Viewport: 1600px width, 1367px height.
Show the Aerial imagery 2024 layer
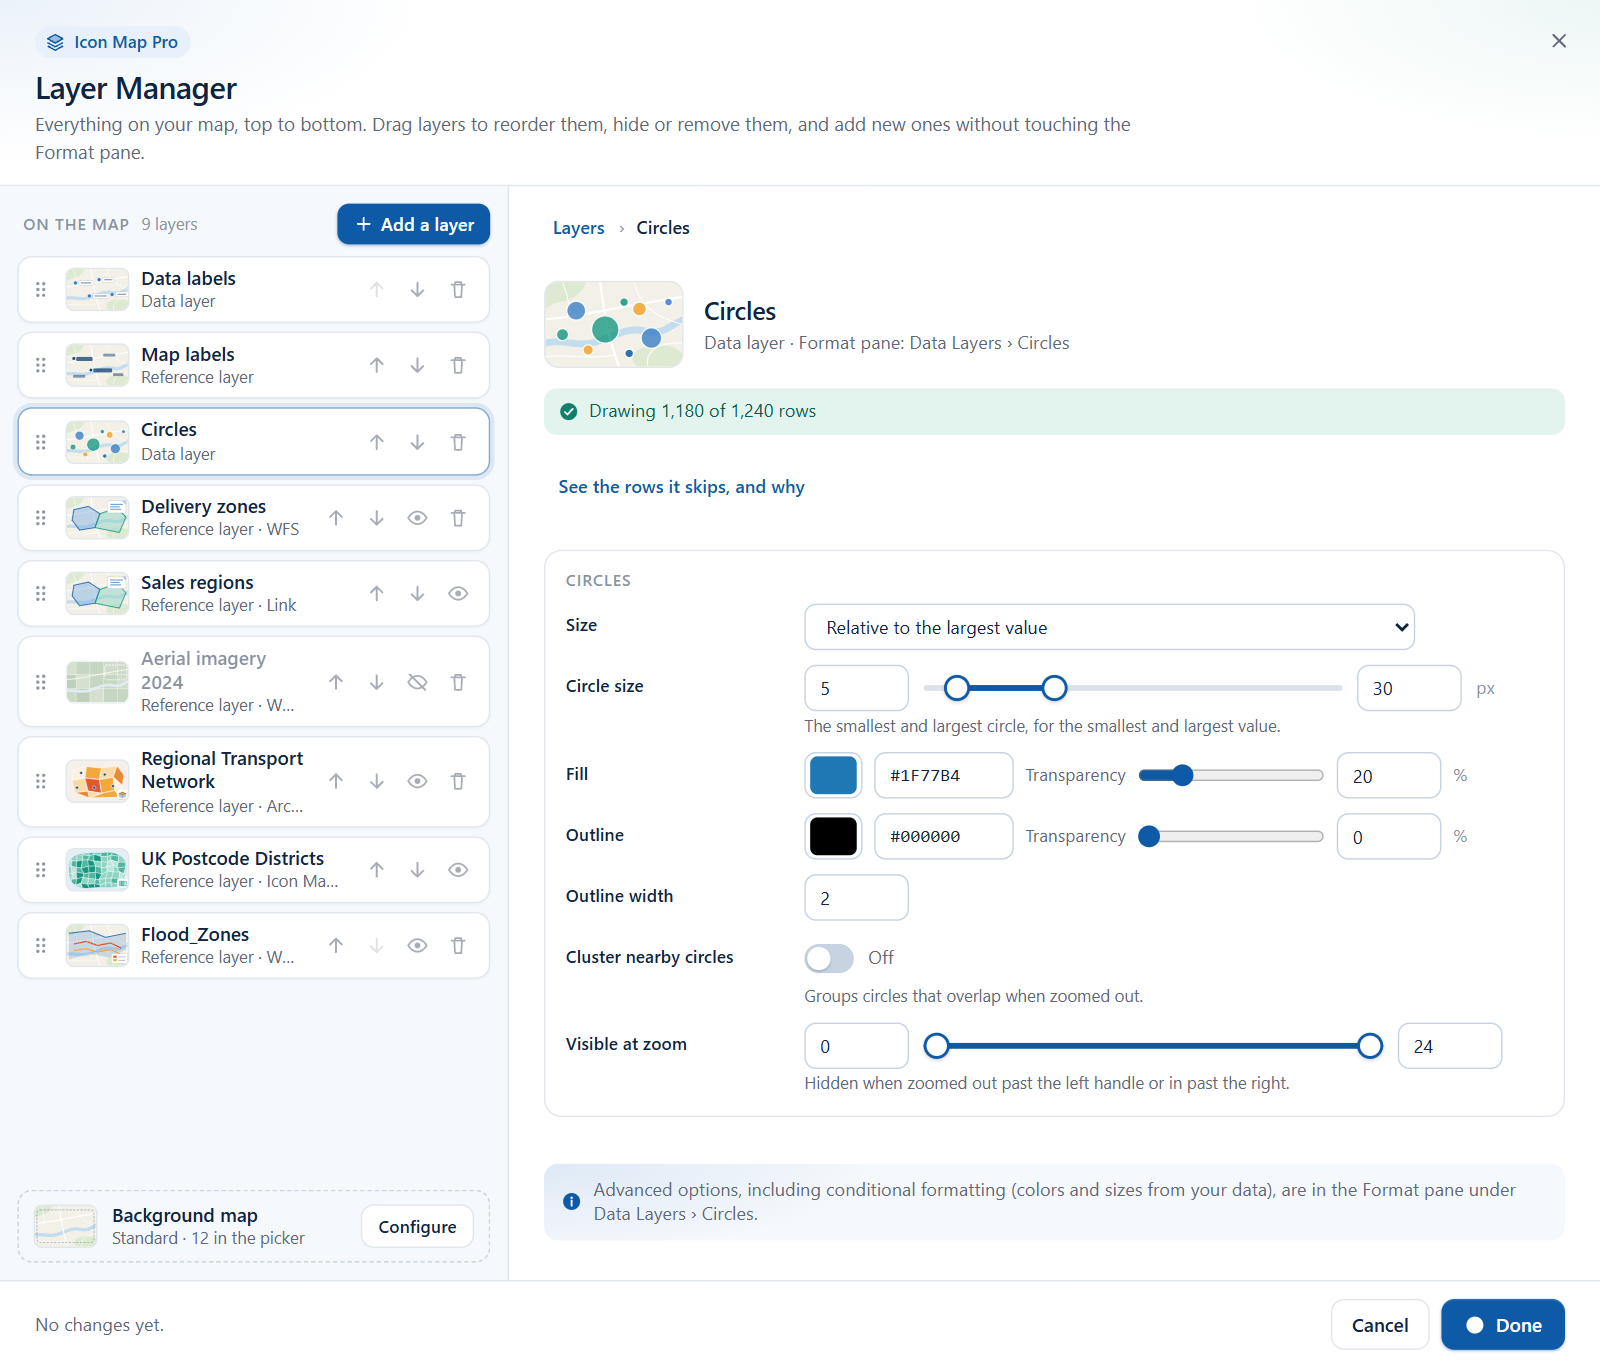point(417,682)
